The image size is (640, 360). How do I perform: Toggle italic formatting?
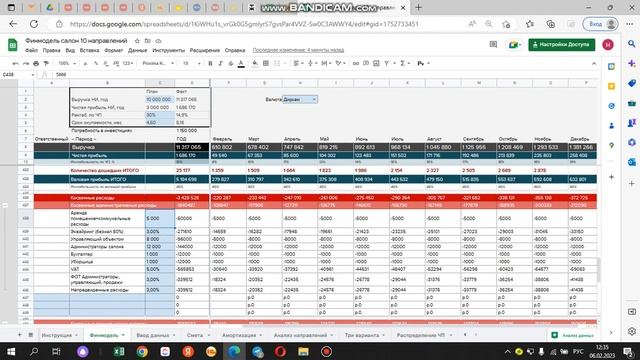click(x=220, y=64)
